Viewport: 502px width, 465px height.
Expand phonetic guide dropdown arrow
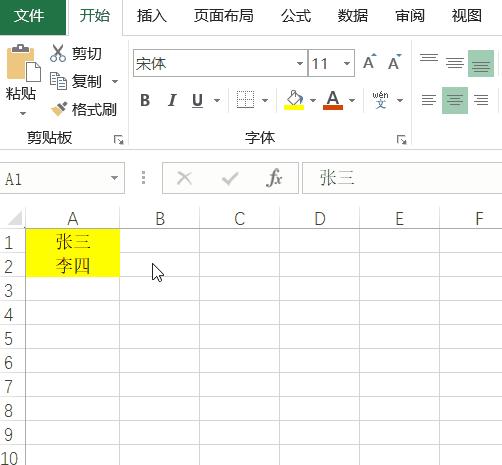(400, 100)
